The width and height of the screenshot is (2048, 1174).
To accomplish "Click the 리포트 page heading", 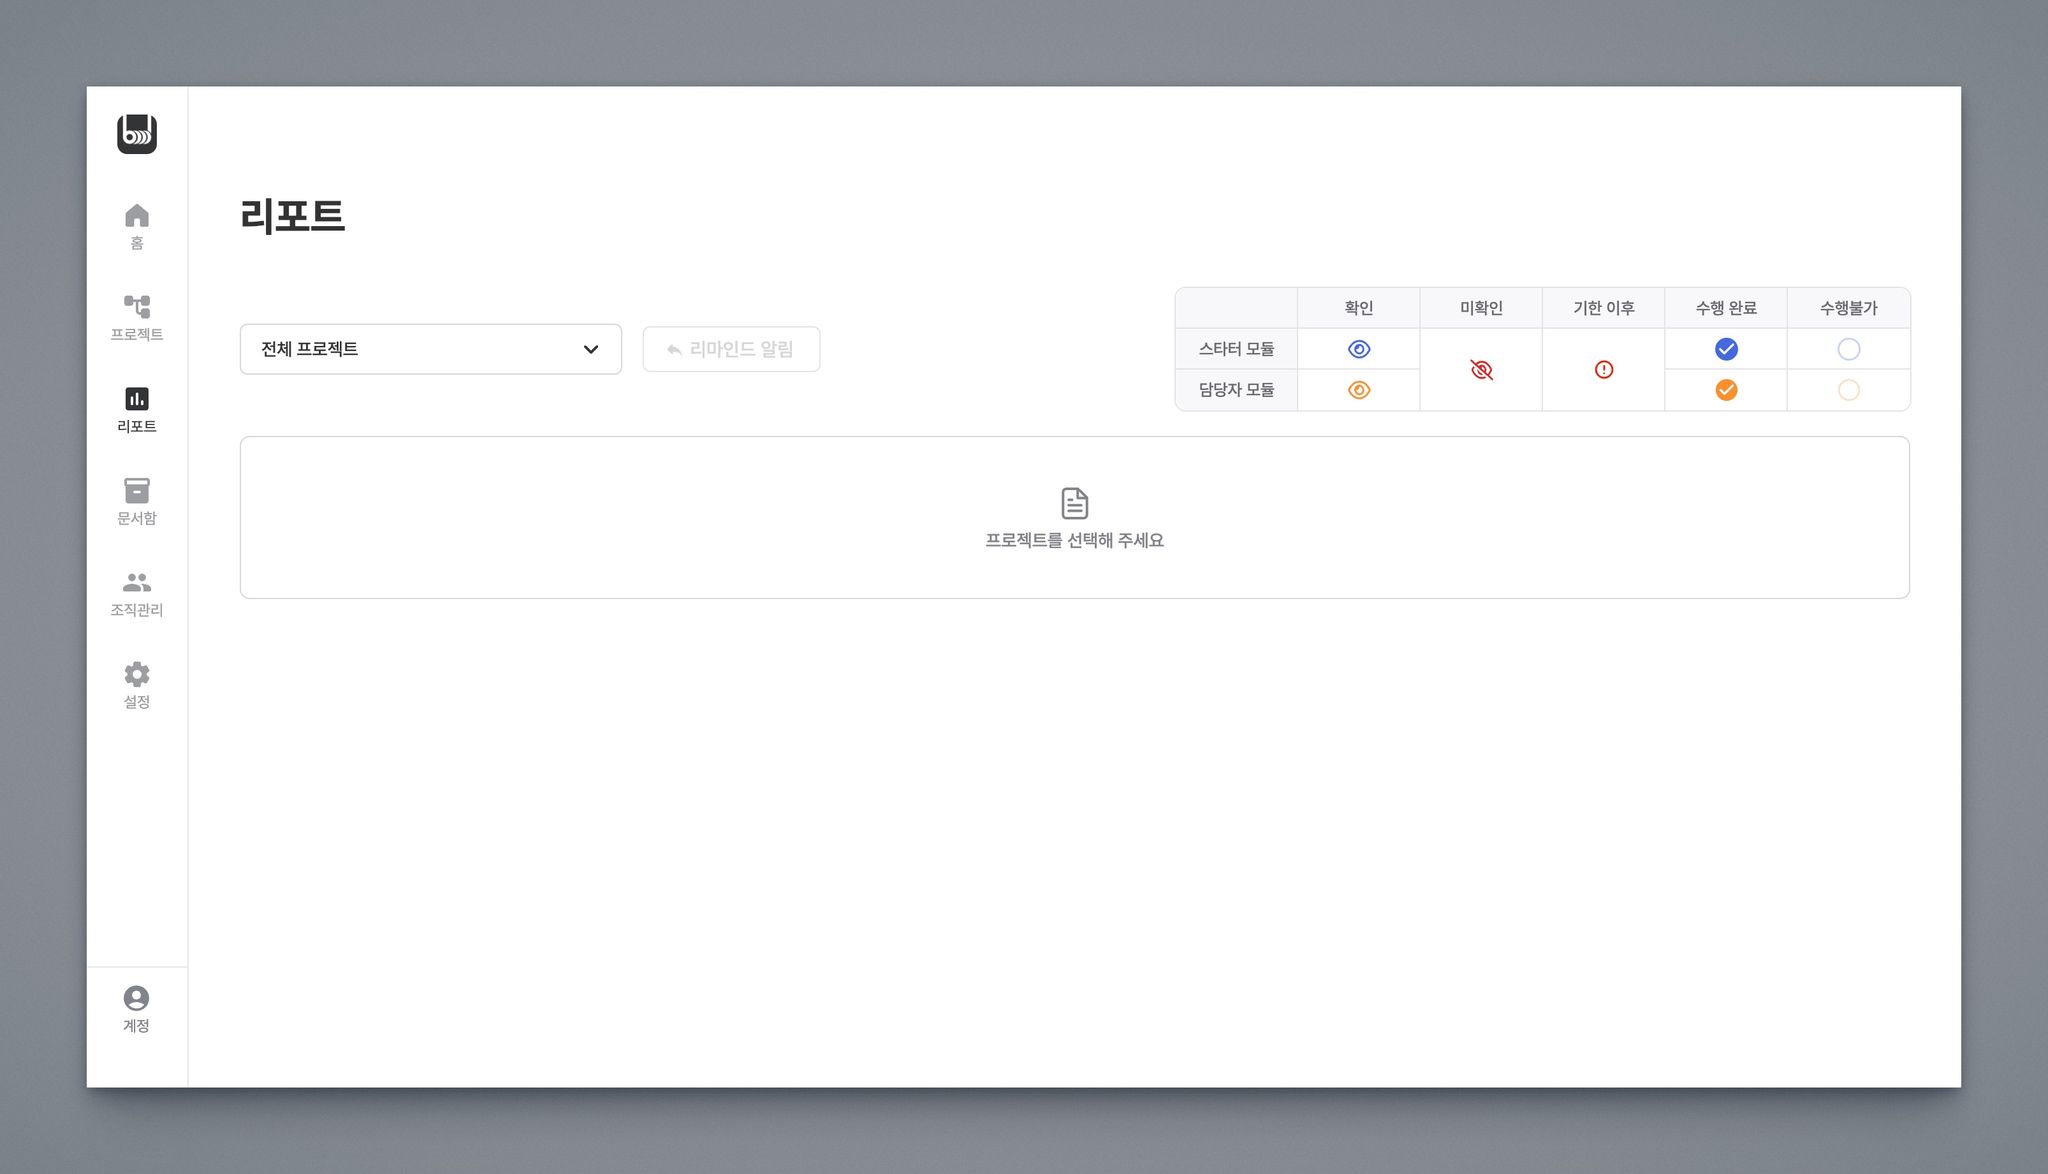I will [x=293, y=216].
